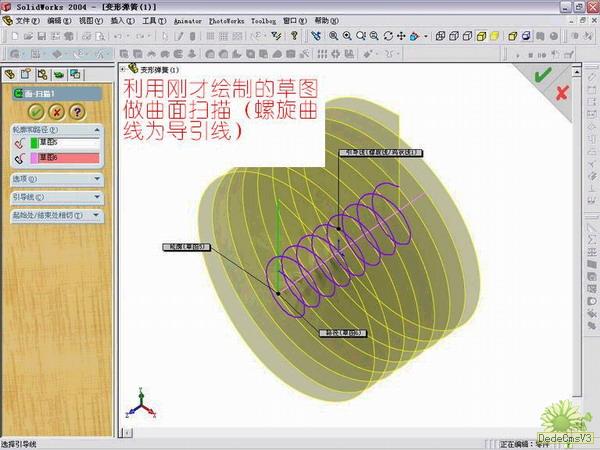
Task: Select the Rotate View tool
Action: pyautogui.click(x=386, y=36)
